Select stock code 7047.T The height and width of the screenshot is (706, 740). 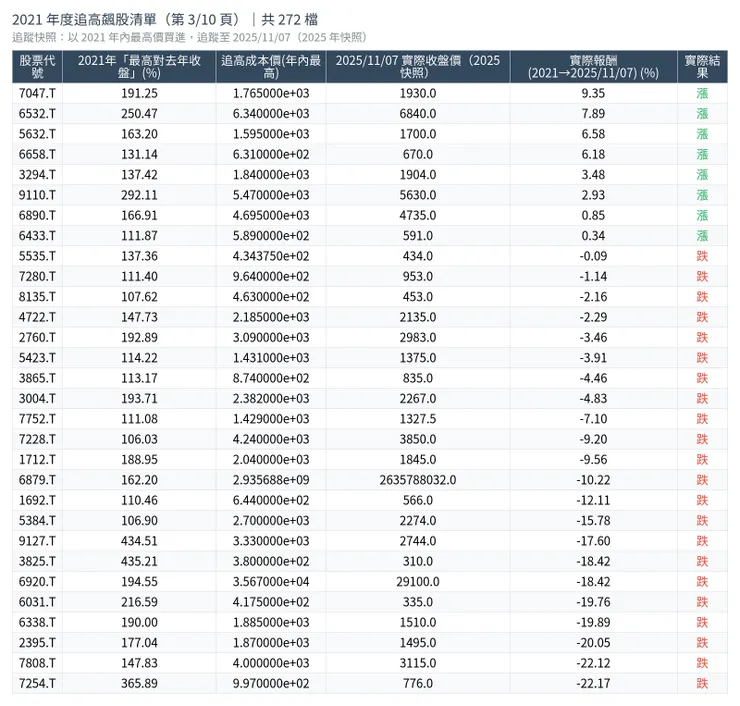[x=37, y=93]
